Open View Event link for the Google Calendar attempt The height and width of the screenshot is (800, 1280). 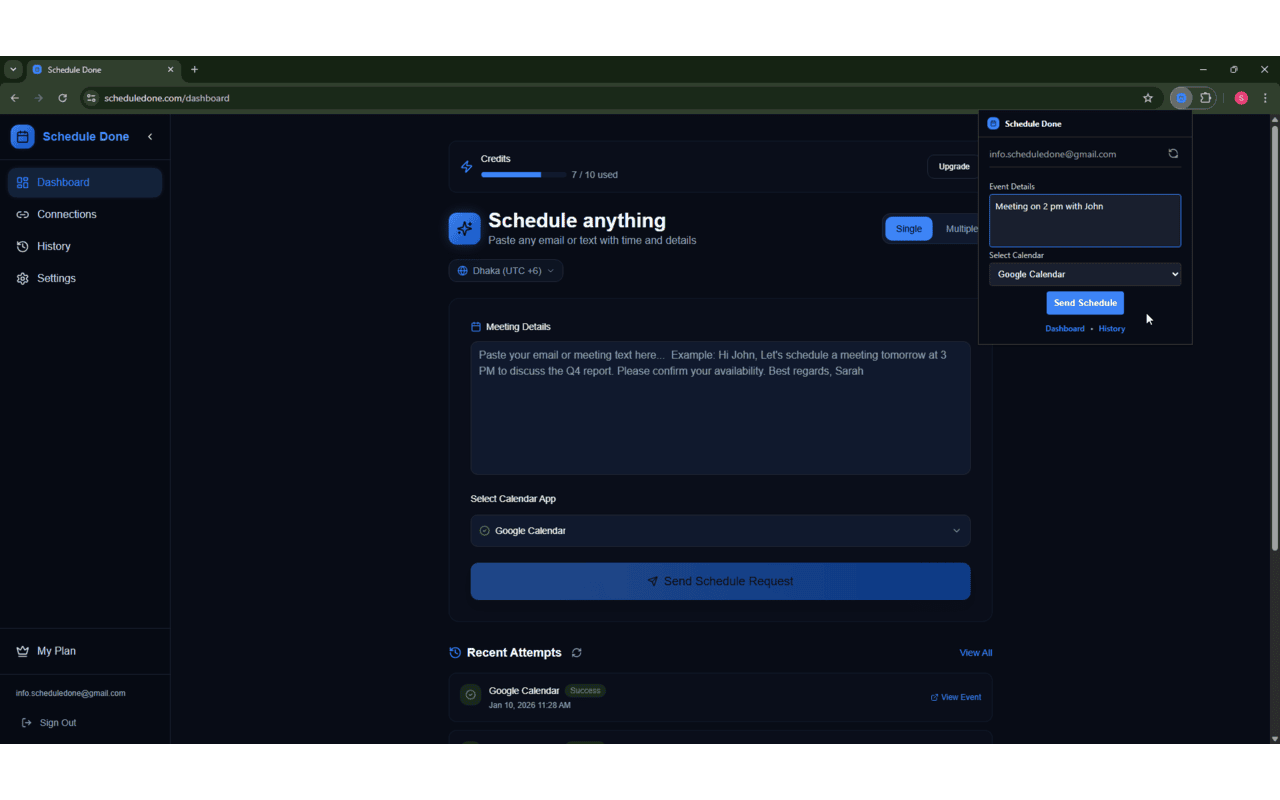[955, 697]
